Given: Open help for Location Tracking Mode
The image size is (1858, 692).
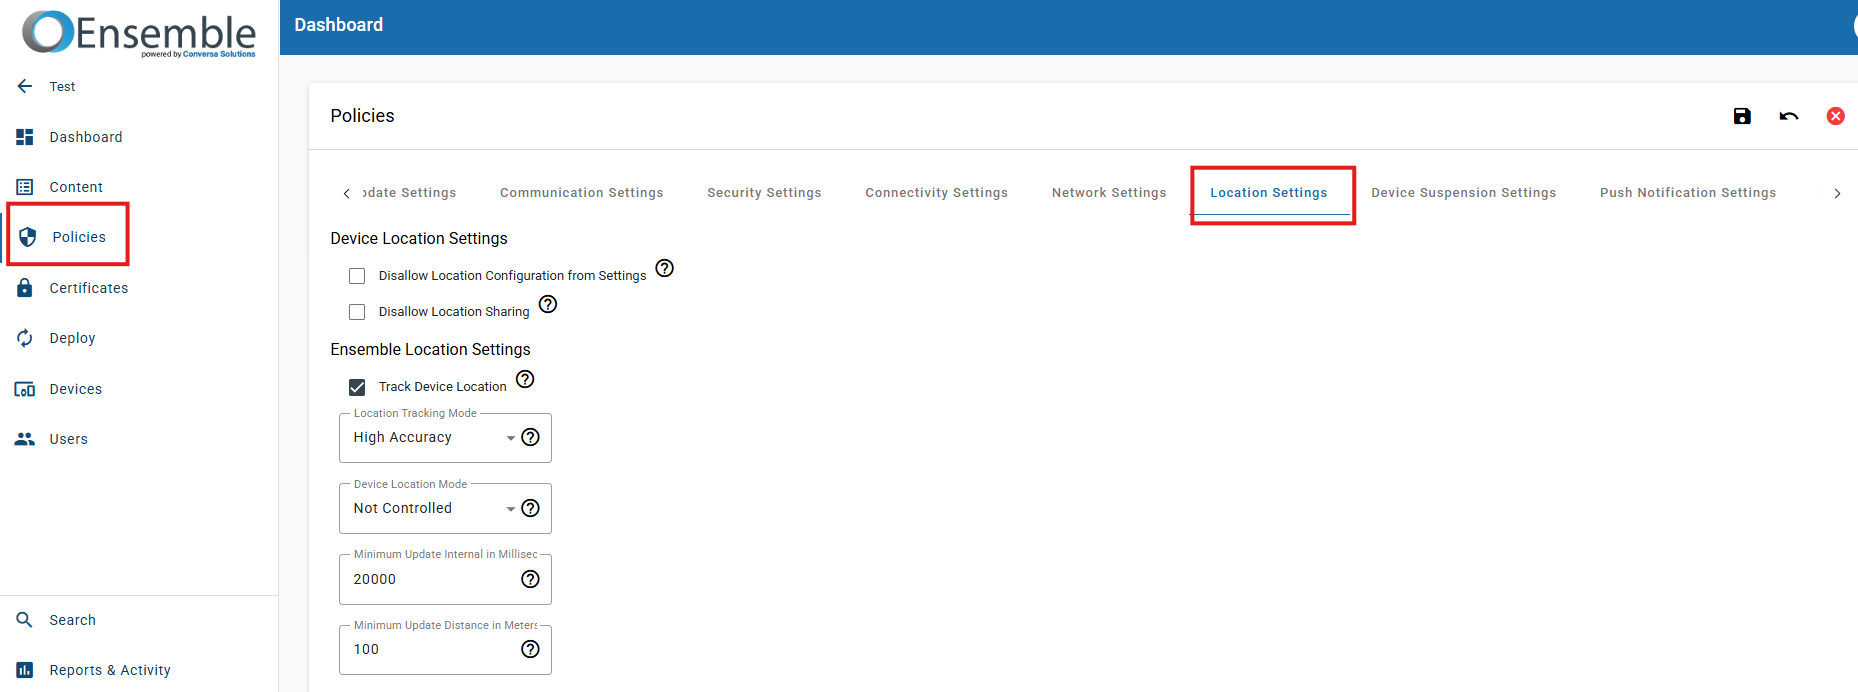Looking at the screenshot, I should click(531, 437).
